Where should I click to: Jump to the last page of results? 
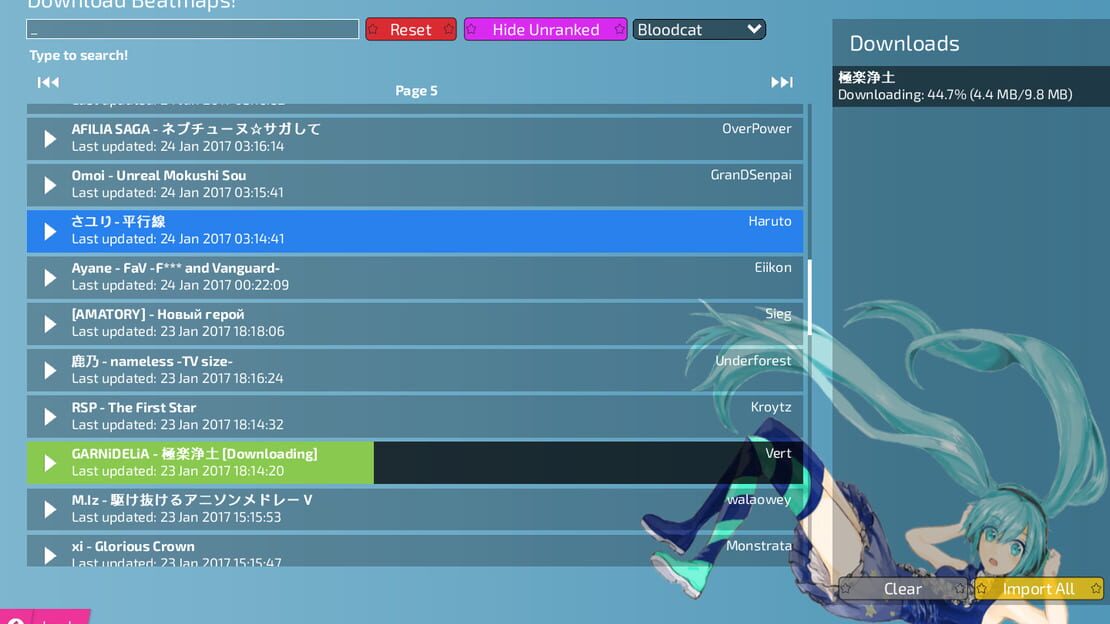pos(782,82)
